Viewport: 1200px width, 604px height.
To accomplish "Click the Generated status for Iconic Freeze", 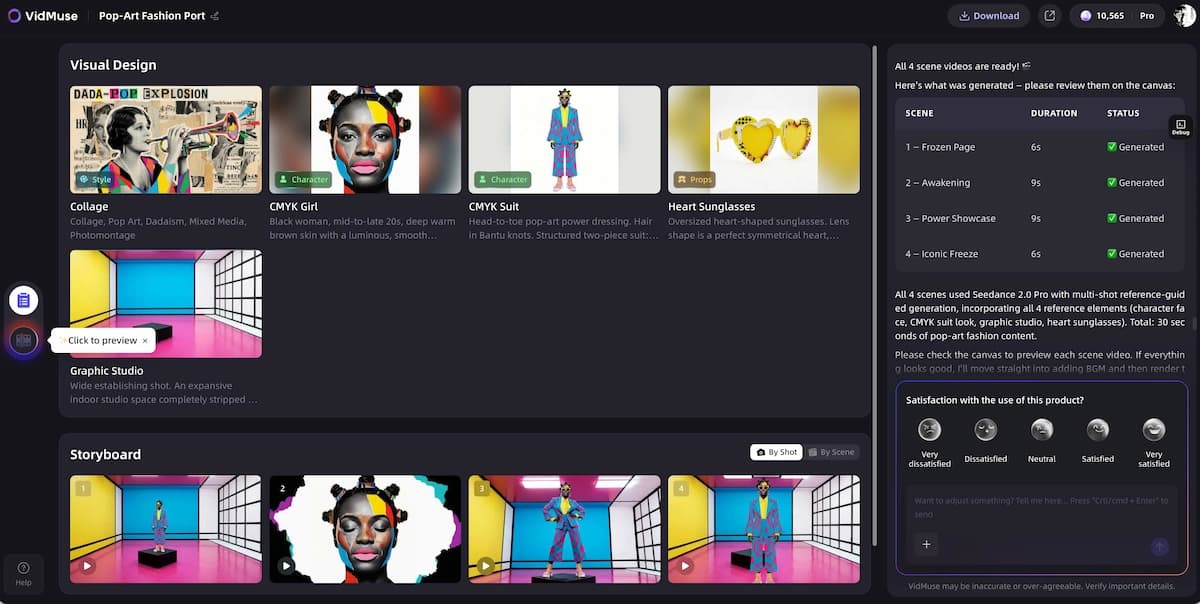I will pos(1136,254).
